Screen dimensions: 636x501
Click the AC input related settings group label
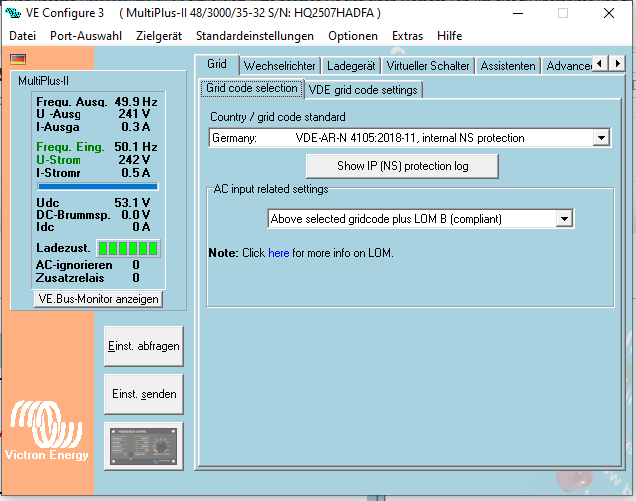click(x=271, y=189)
